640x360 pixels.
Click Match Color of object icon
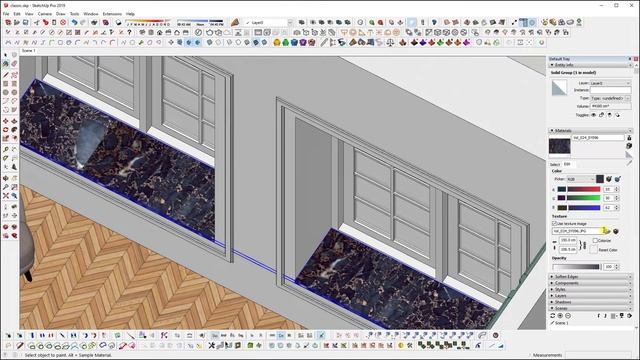[609, 179]
